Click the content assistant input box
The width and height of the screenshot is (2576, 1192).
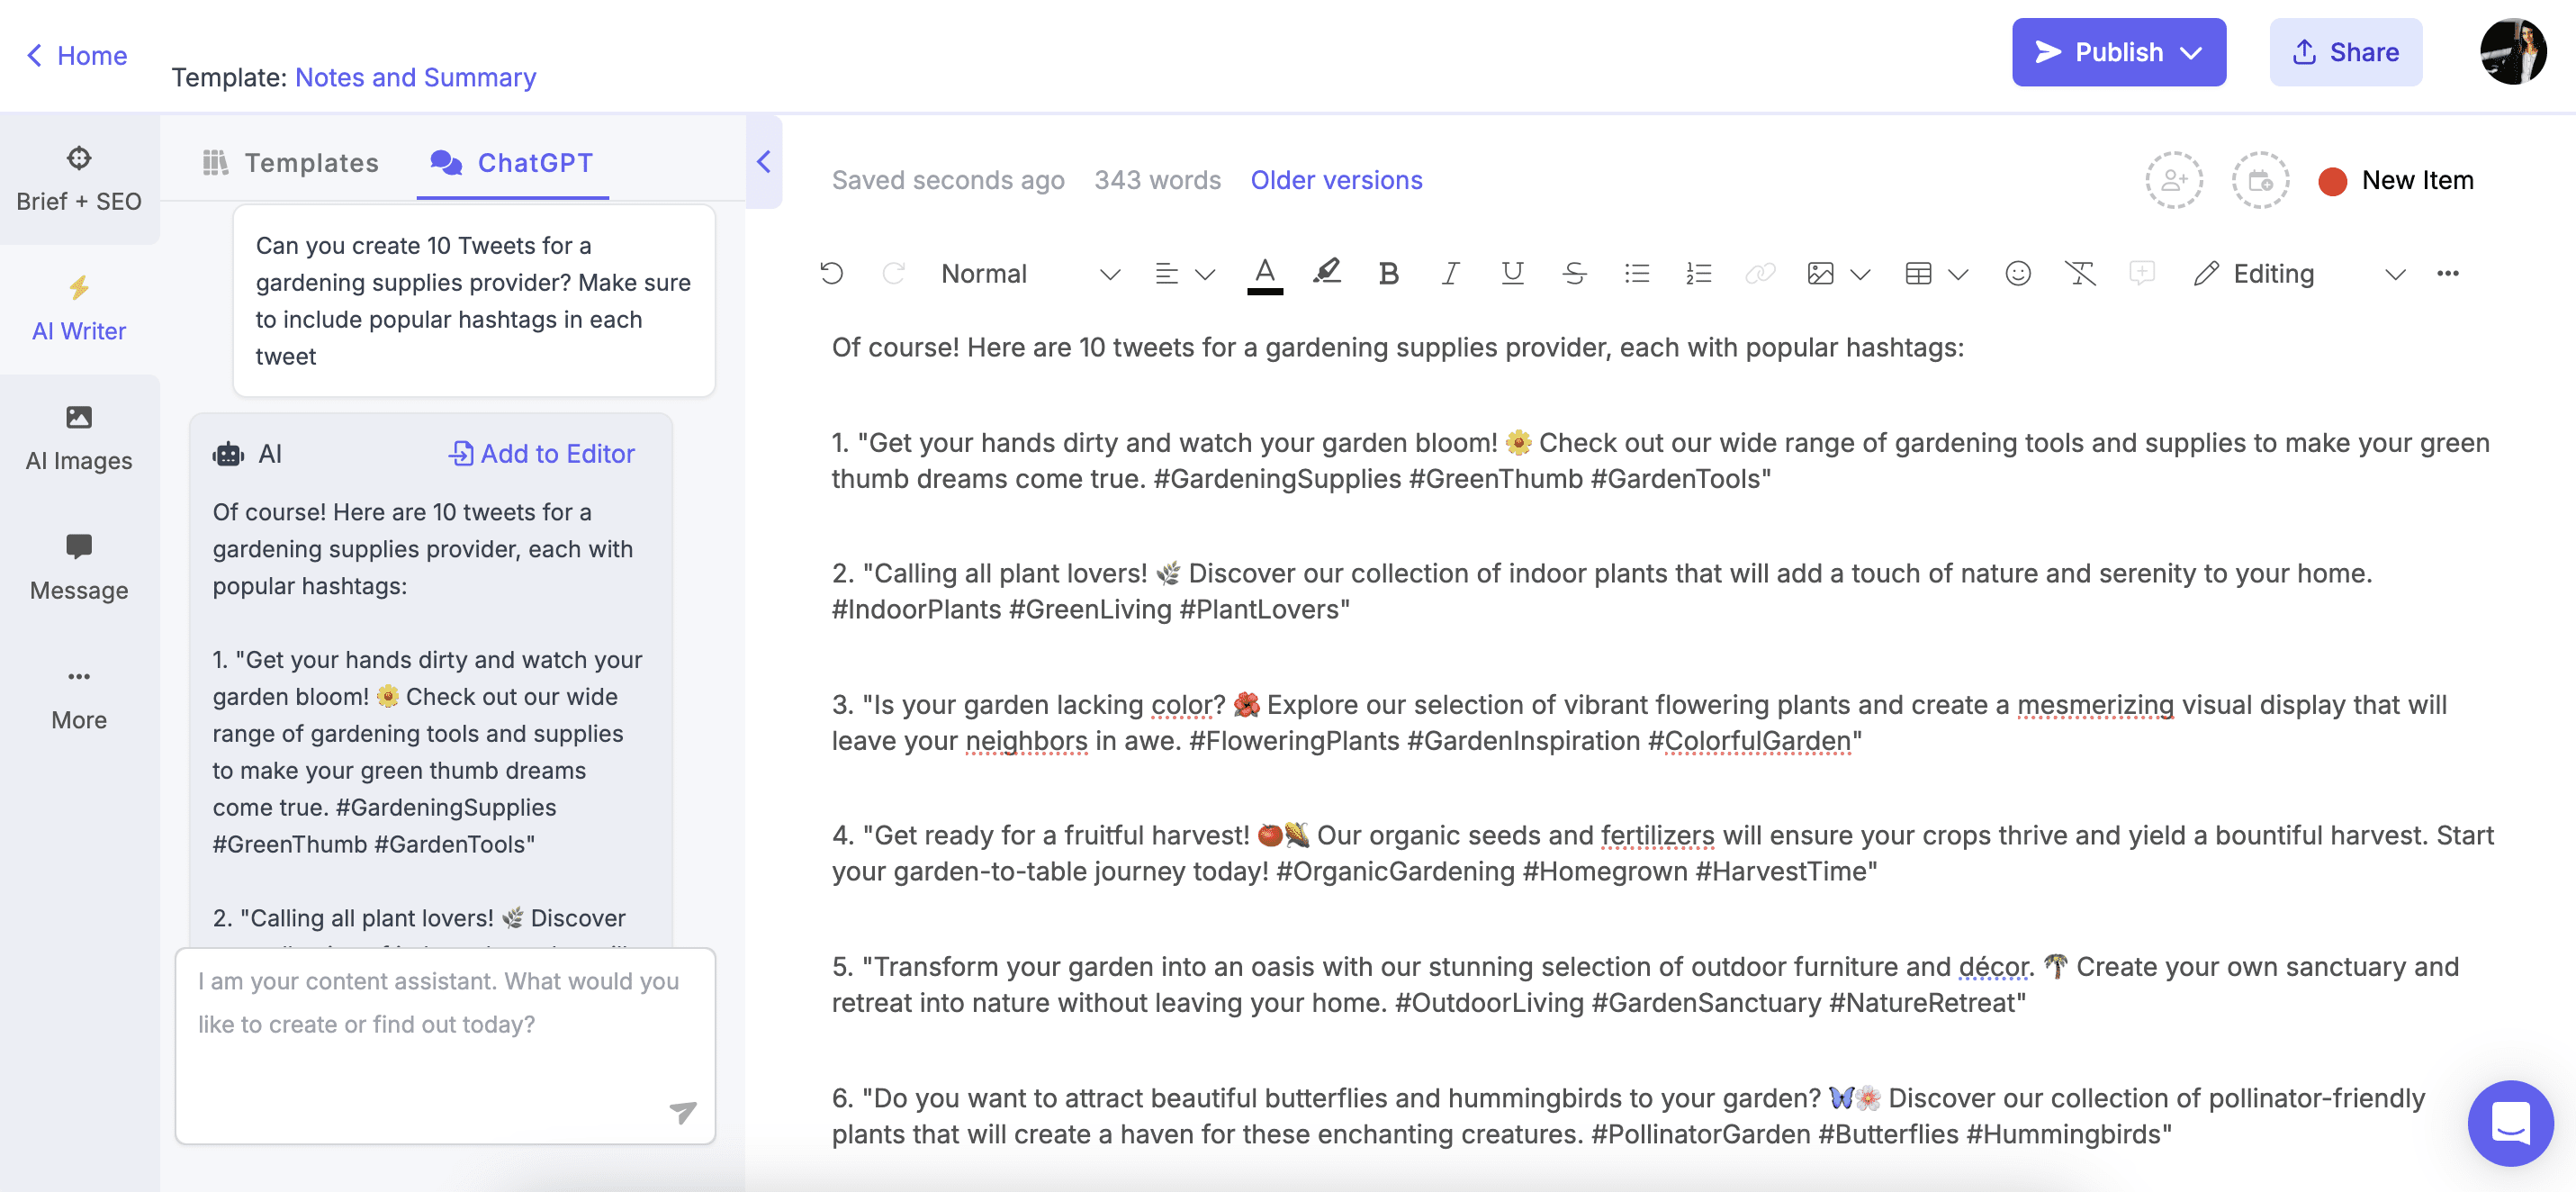pyautogui.click(x=445, y=1045)
